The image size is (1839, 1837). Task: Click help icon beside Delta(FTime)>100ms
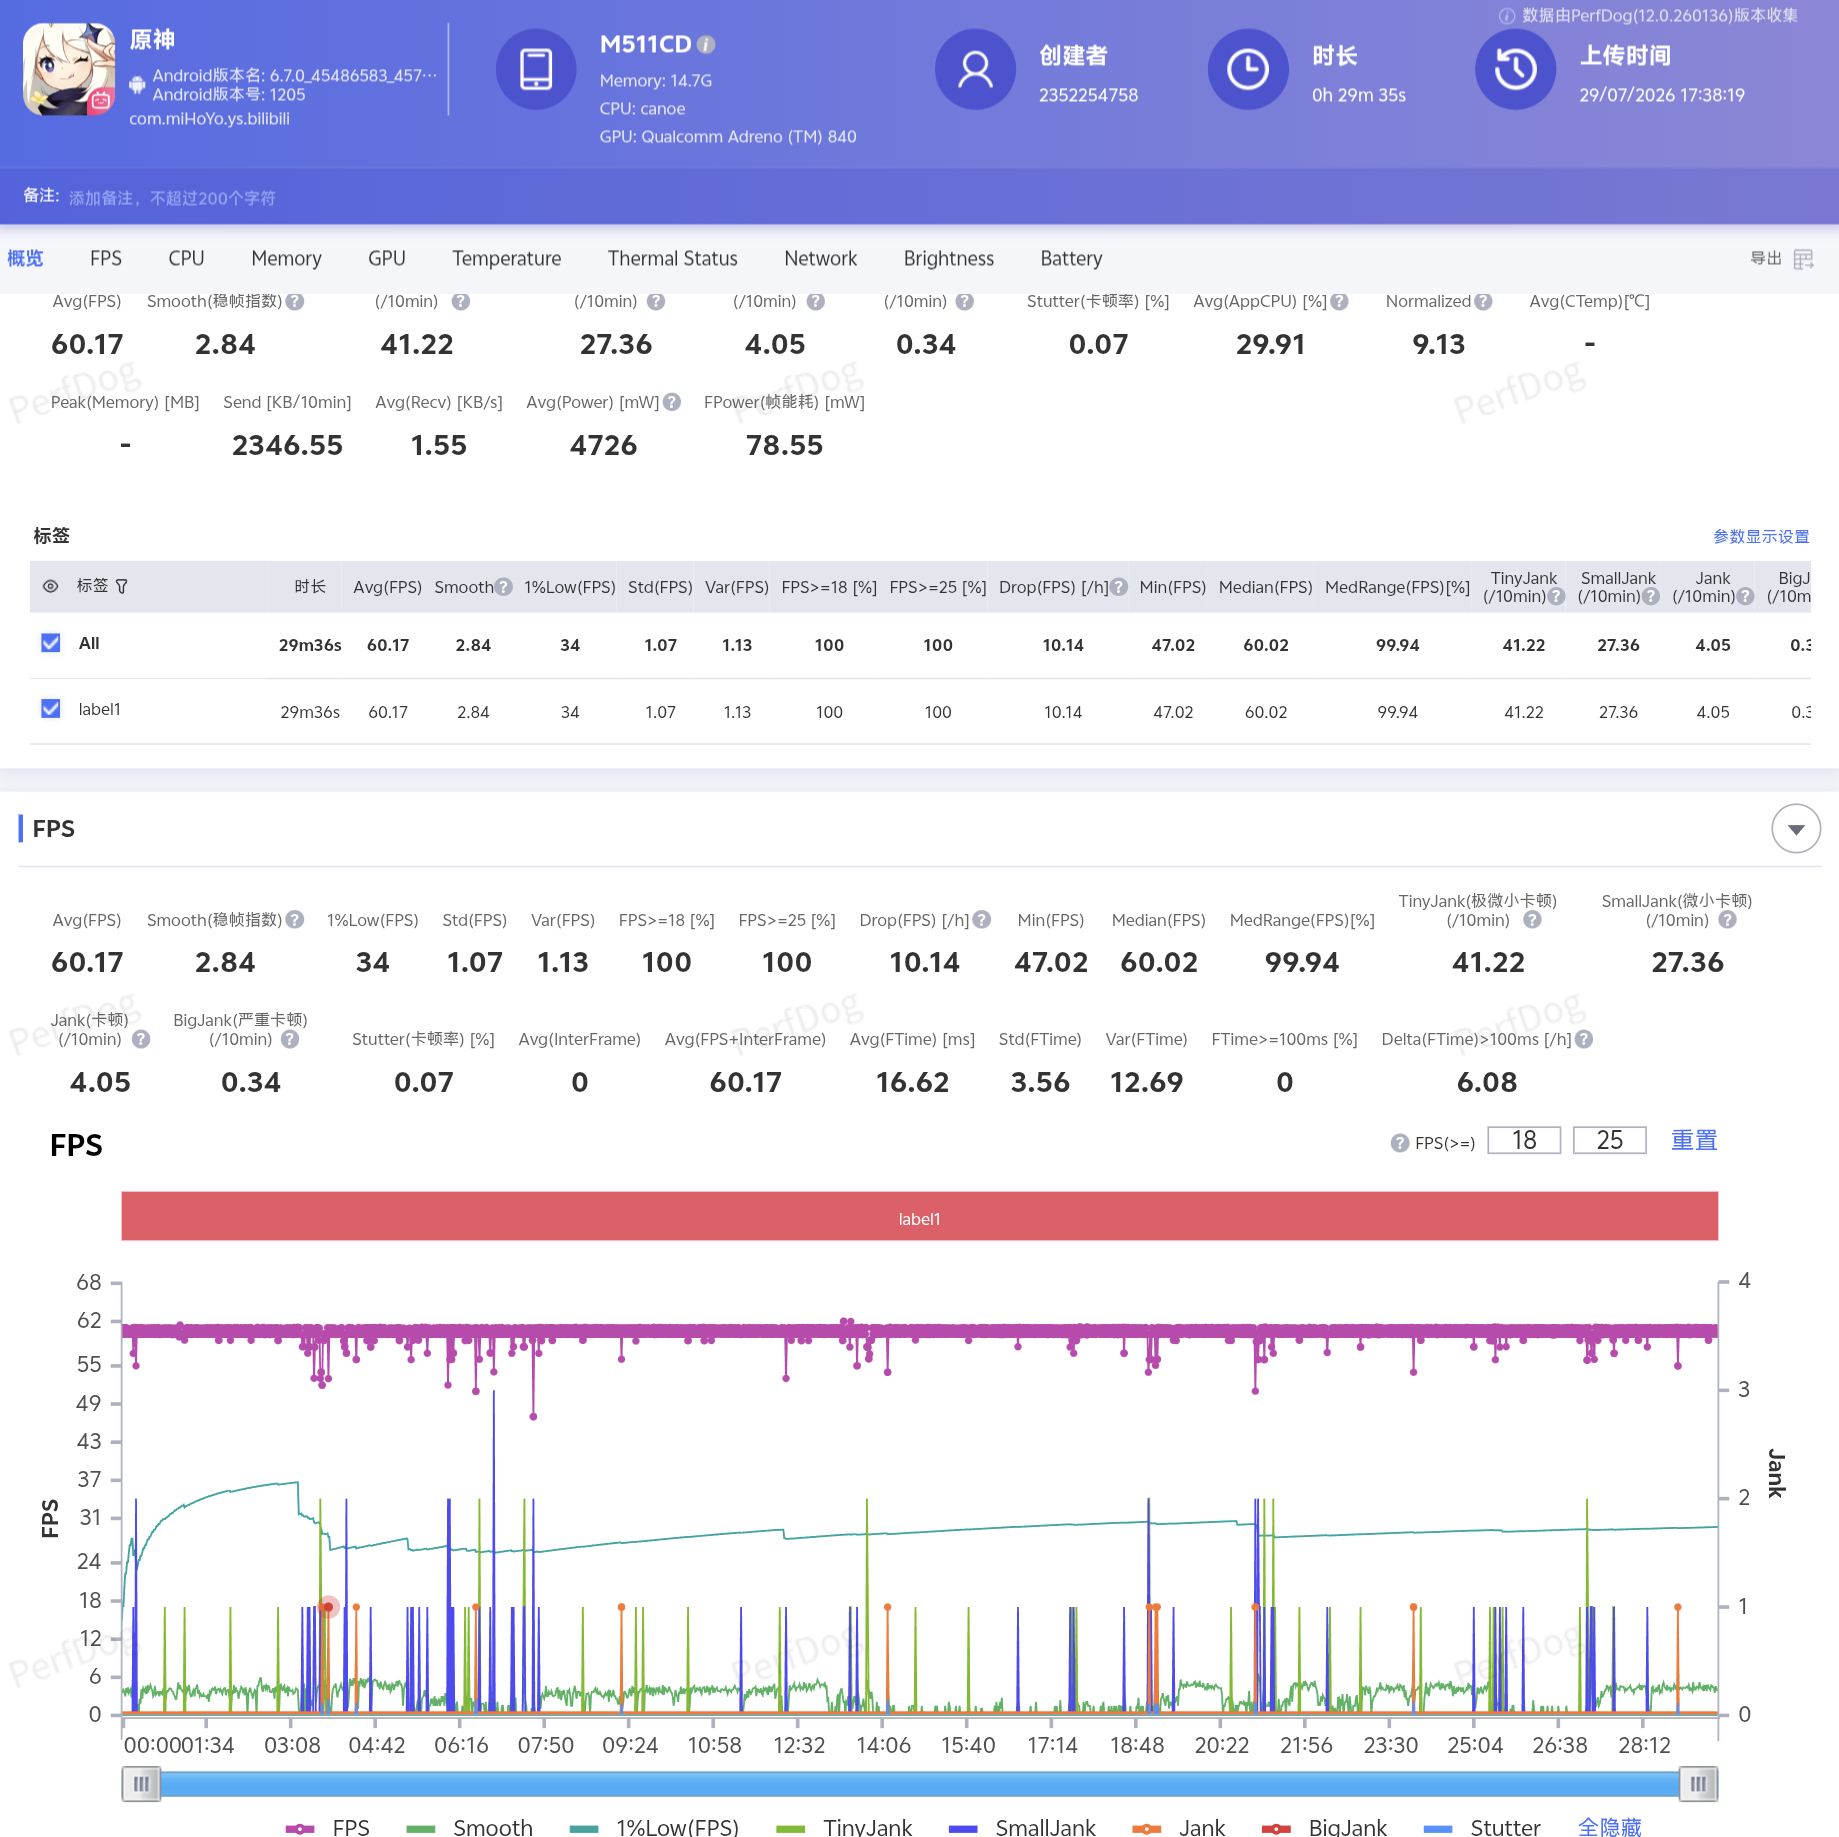[1584, 1039]
